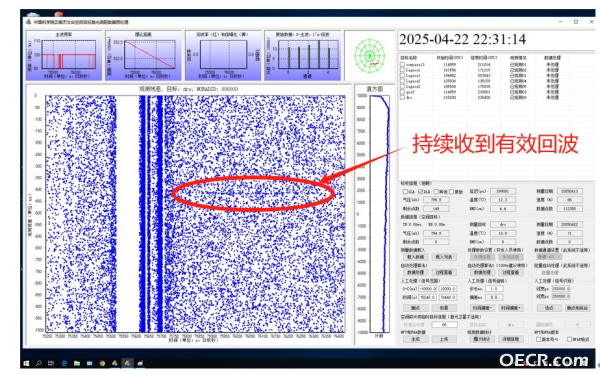Click the 数据处理 column header in target list

pyautogui.click(x=552, y=58)
